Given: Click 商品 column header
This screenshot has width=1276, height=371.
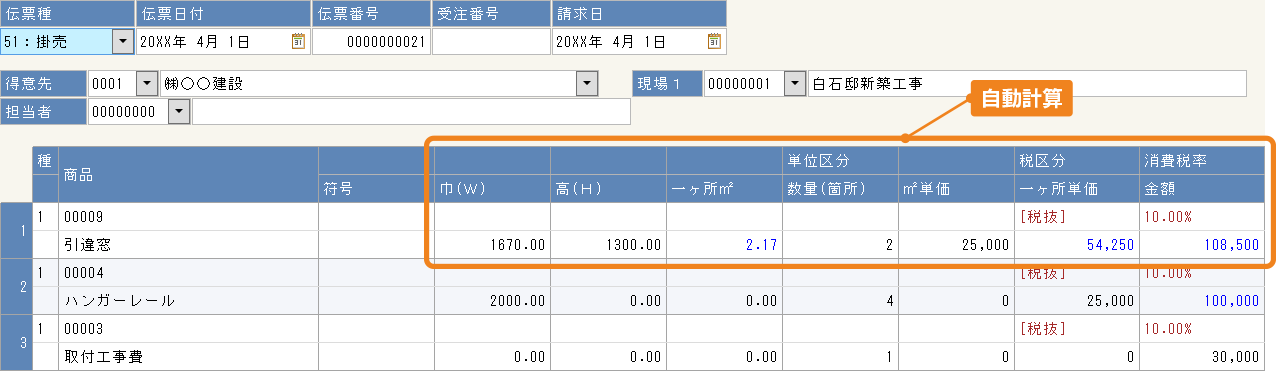Looking at the screenshot, I should tap(188, 174).
